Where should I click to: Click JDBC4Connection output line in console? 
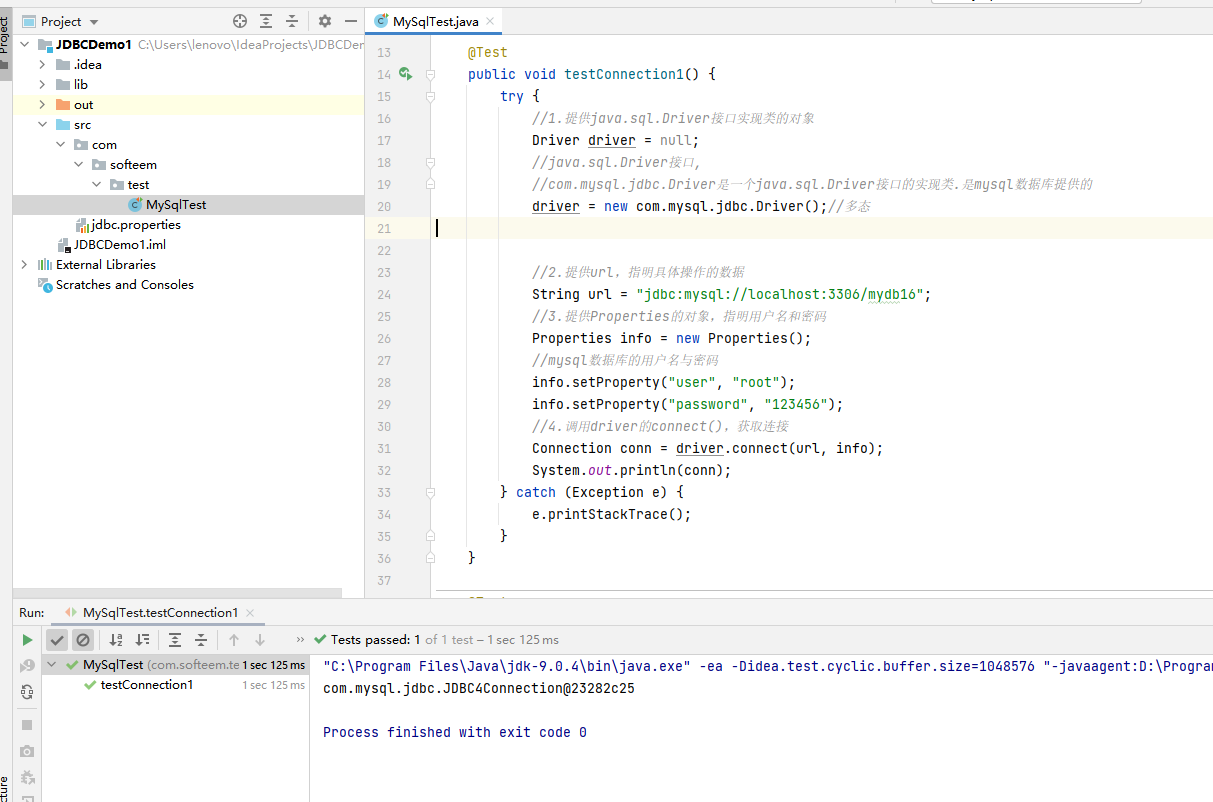pyautogui.click(x=479, y=689)
